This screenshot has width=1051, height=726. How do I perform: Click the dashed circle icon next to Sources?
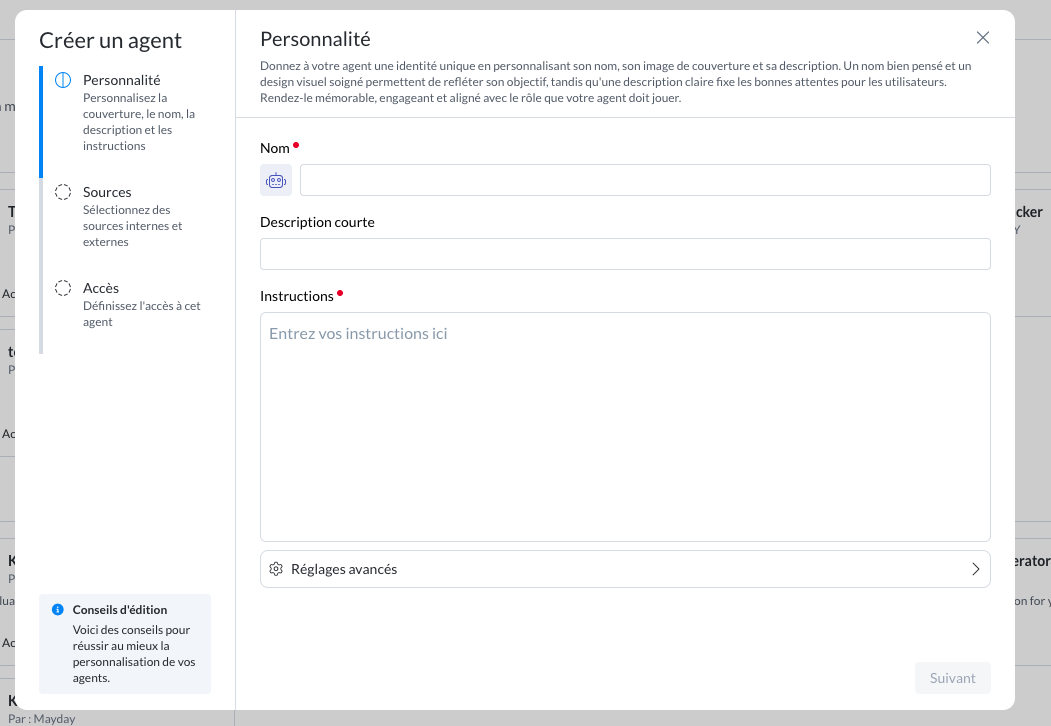[x=63, y=192]
